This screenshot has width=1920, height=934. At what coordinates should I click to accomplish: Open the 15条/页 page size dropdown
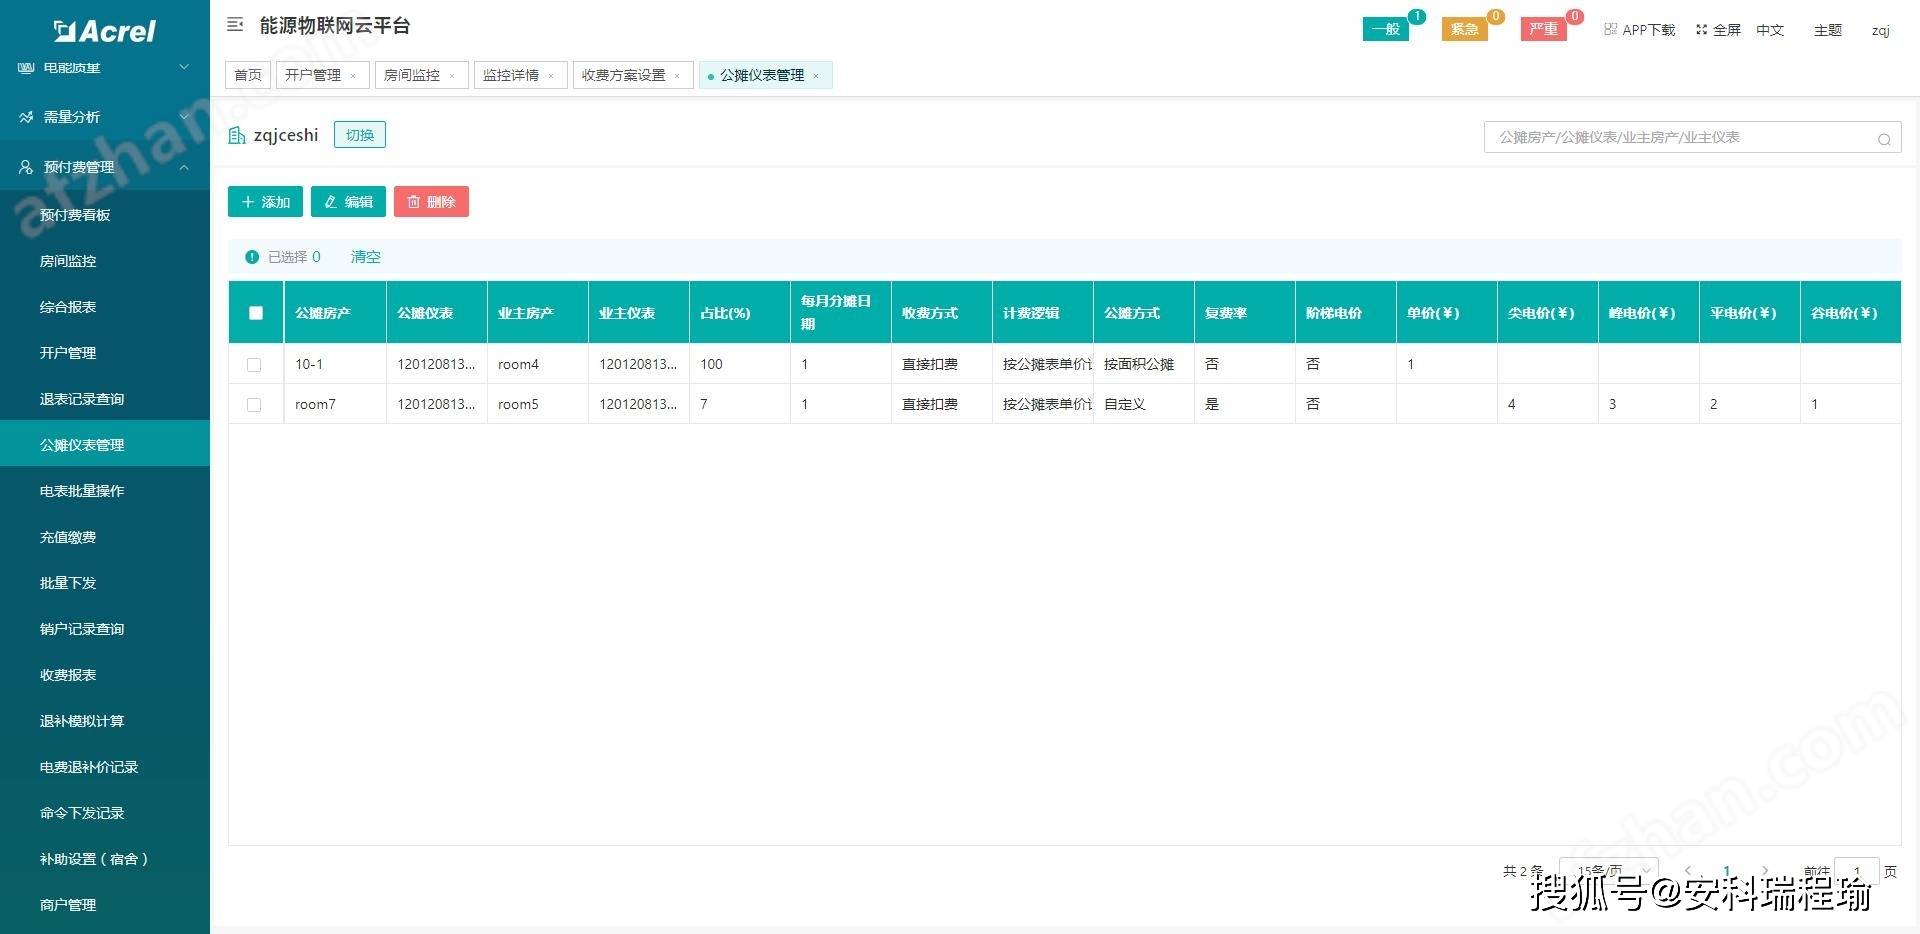(1608, 871)
